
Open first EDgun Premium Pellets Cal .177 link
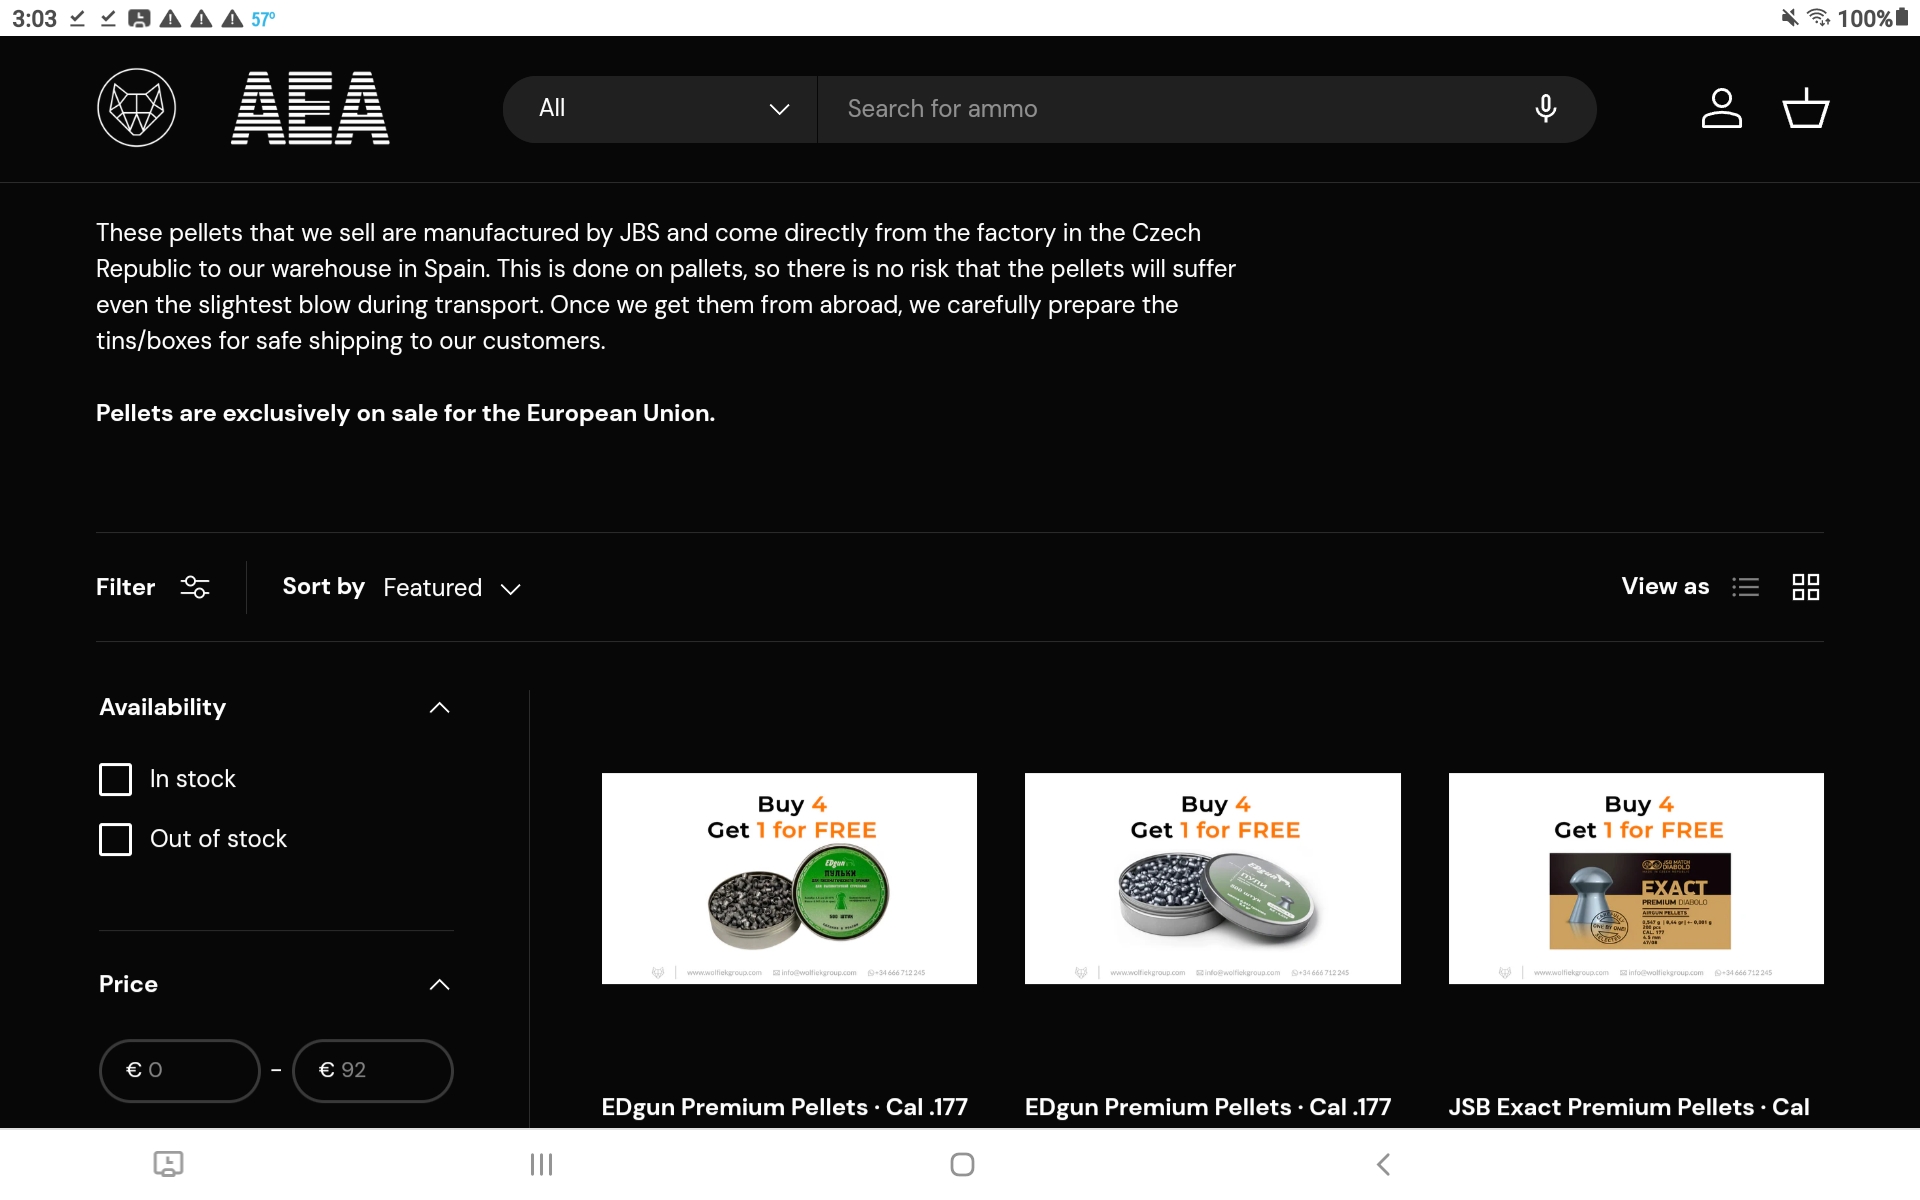tap(784, 1107)
